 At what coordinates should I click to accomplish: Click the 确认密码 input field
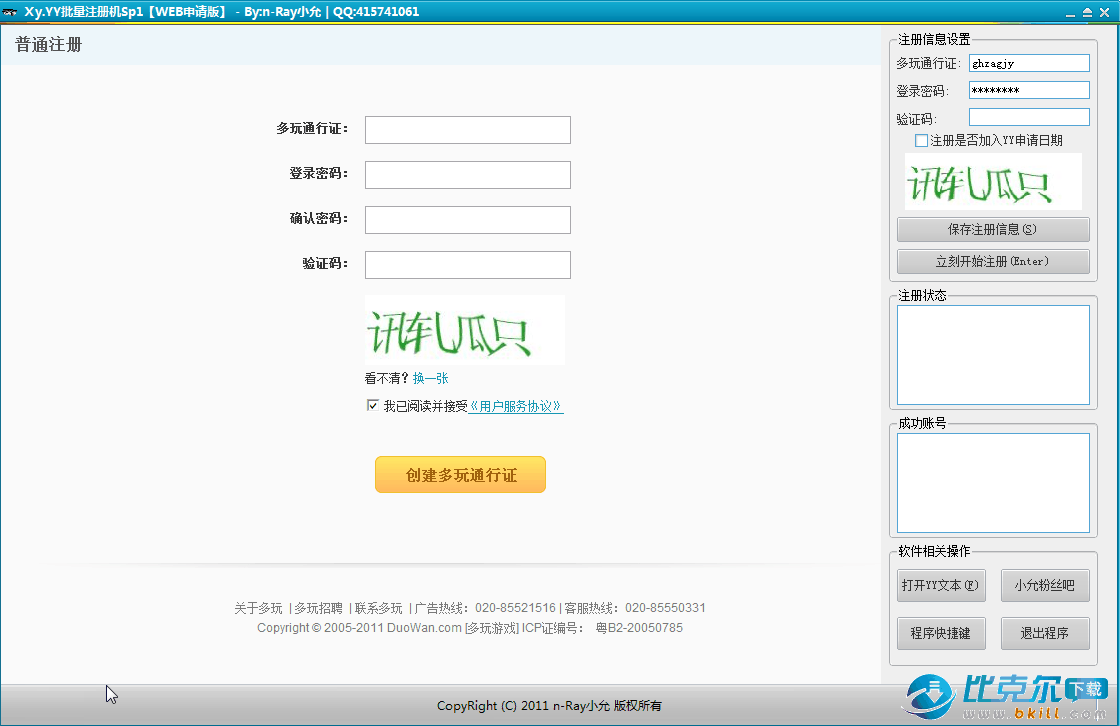467,220
